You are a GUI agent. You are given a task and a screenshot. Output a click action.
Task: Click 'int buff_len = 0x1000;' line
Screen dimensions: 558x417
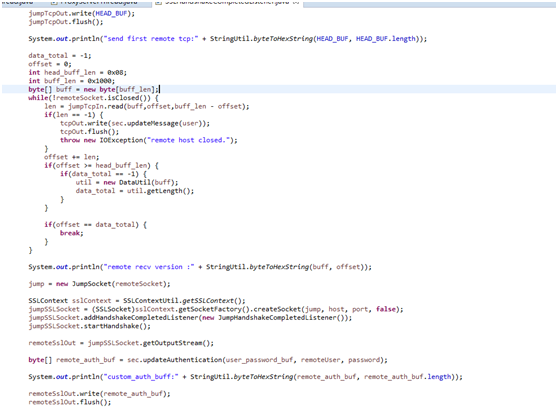[x=72, y=81]
